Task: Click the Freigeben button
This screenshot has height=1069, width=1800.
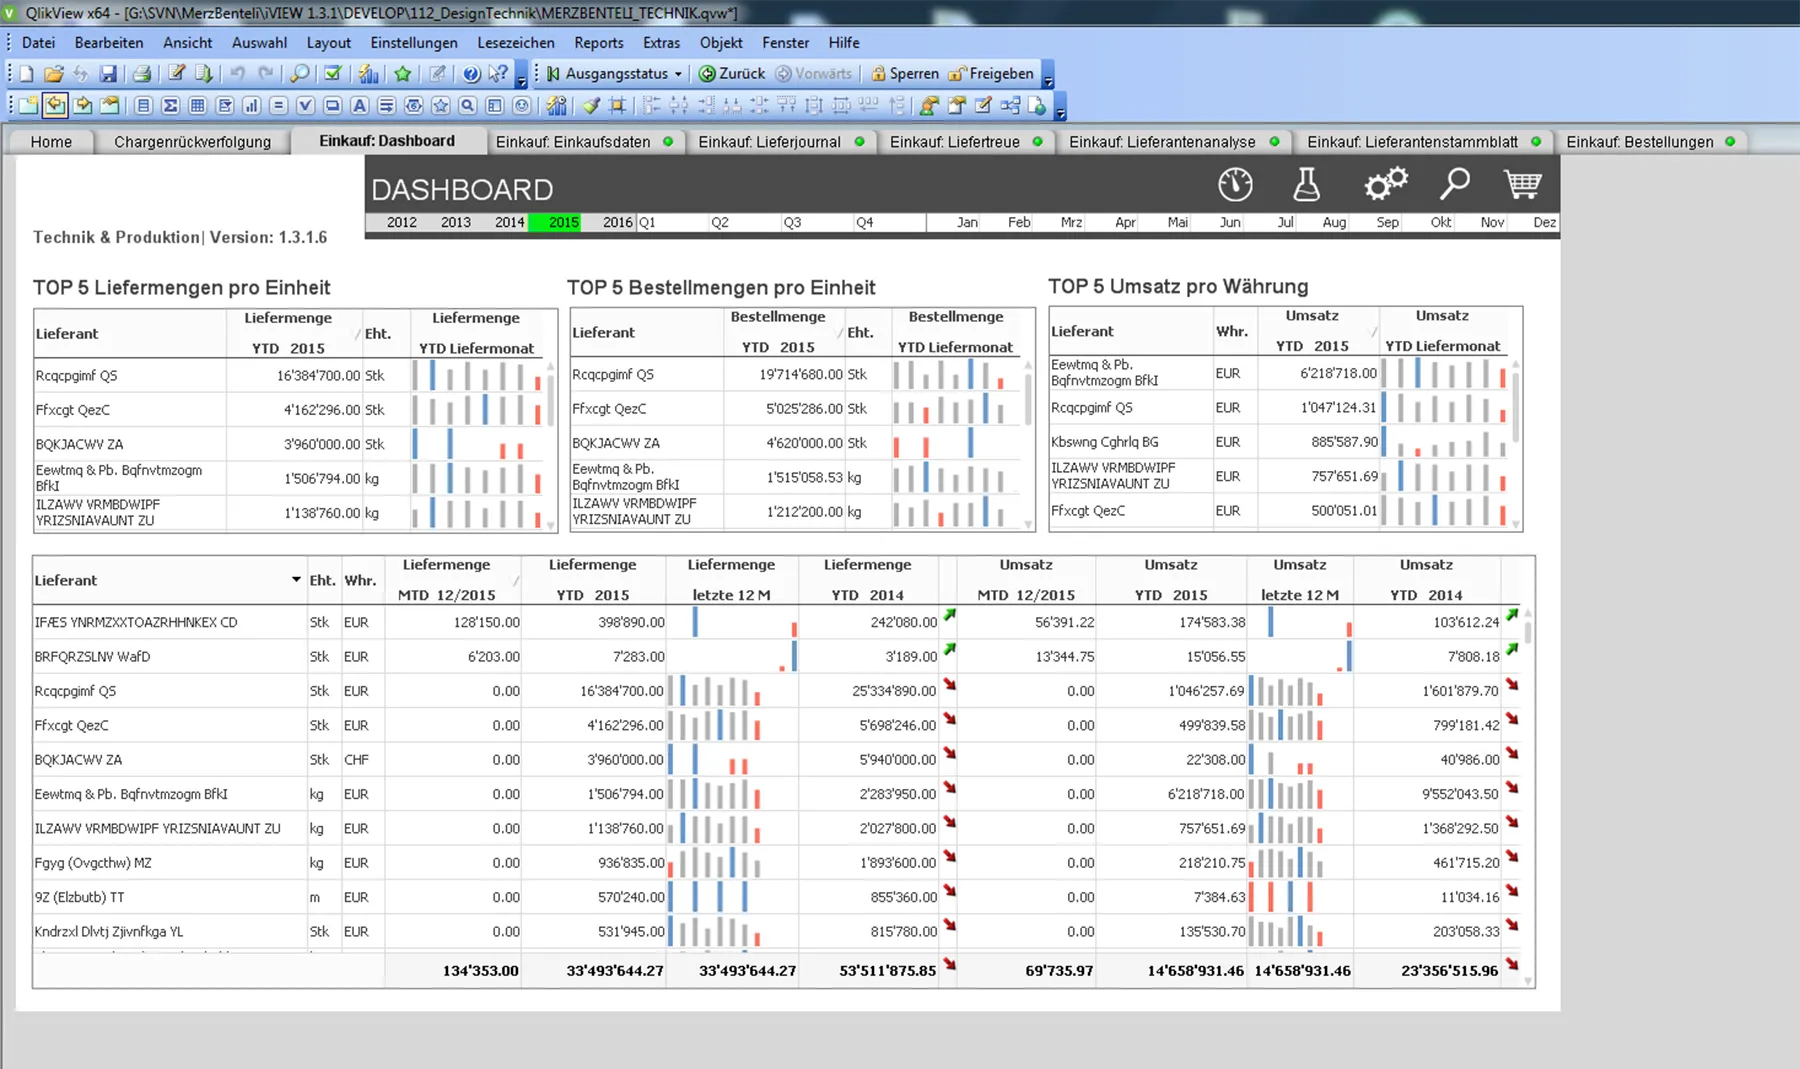Action: click(991, 74)
